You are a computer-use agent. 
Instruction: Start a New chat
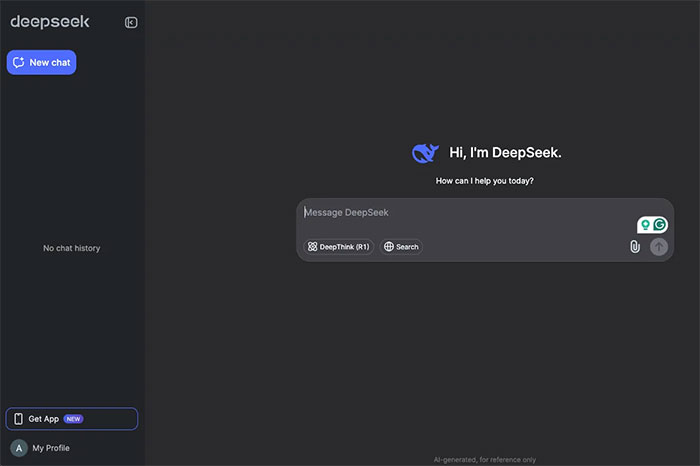[41, 62]
